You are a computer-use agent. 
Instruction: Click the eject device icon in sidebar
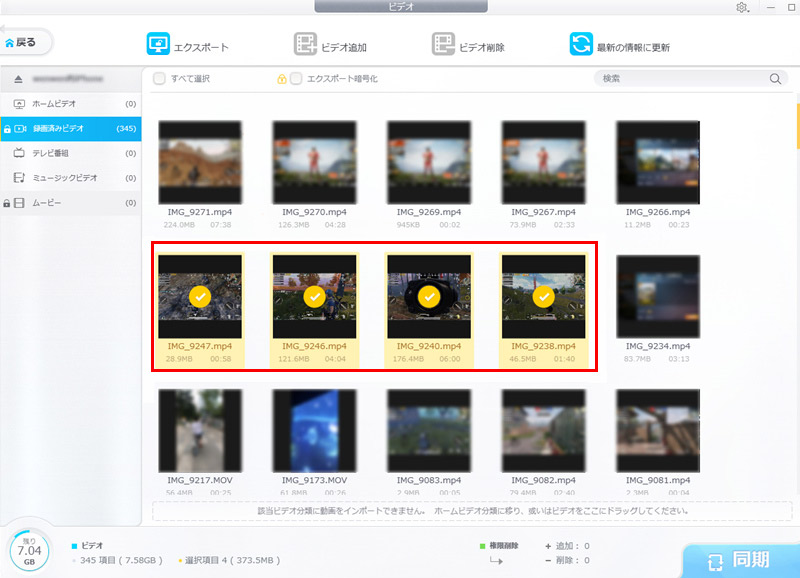pos(18,79)
